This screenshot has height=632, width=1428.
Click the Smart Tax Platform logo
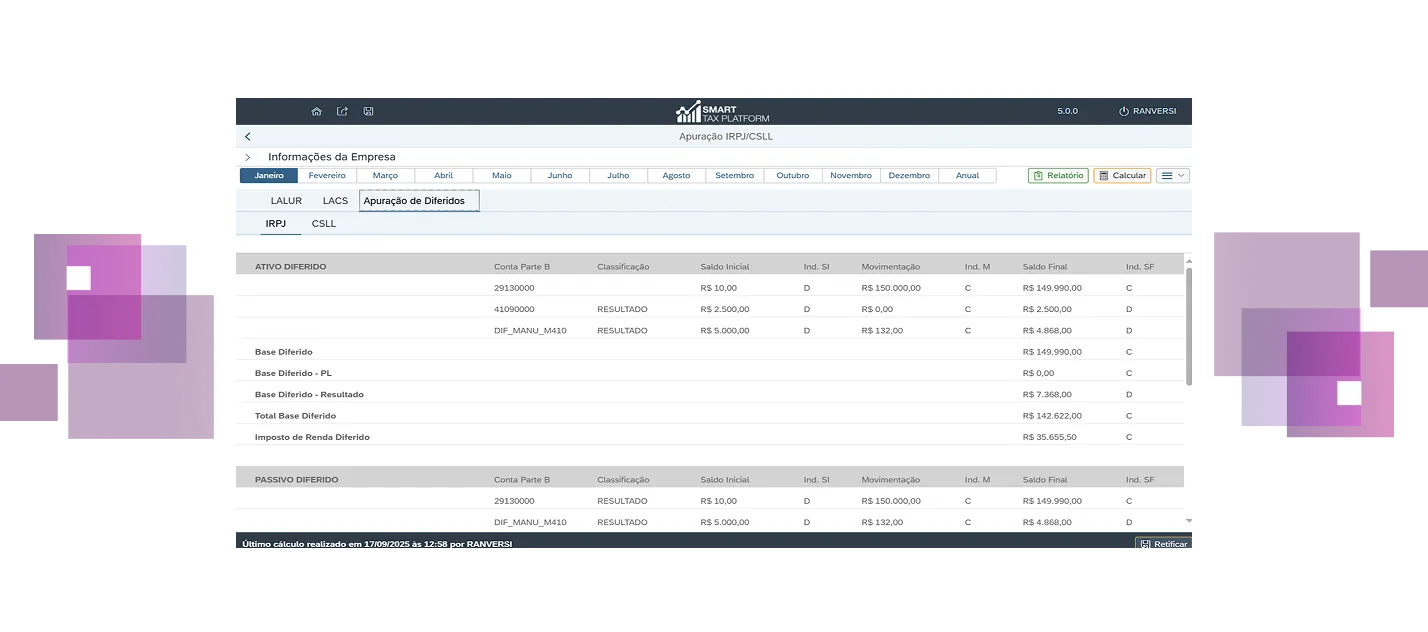point(722,111)
